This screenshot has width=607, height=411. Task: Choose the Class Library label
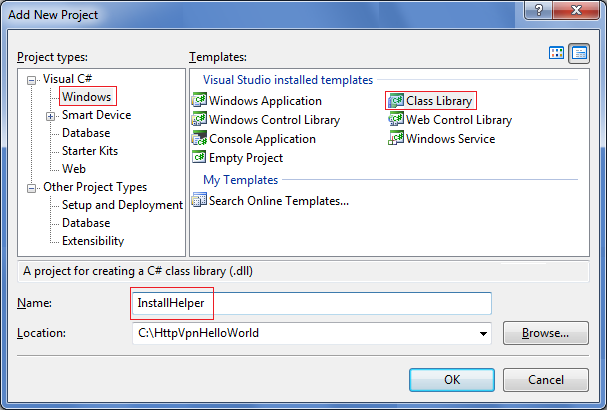pos(439,101)
